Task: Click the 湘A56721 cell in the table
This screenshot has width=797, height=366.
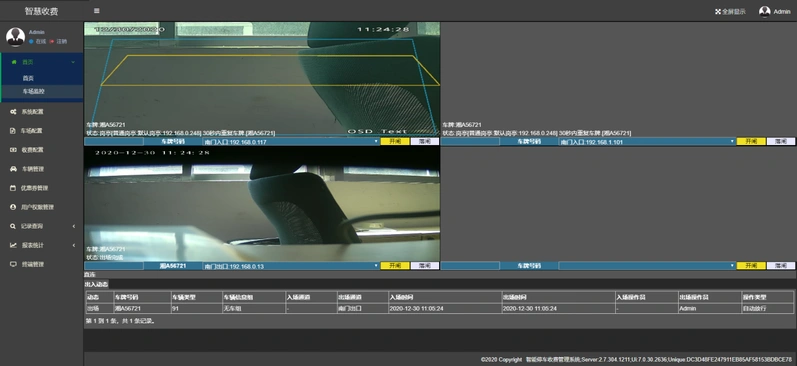Action: click(142, 309)
